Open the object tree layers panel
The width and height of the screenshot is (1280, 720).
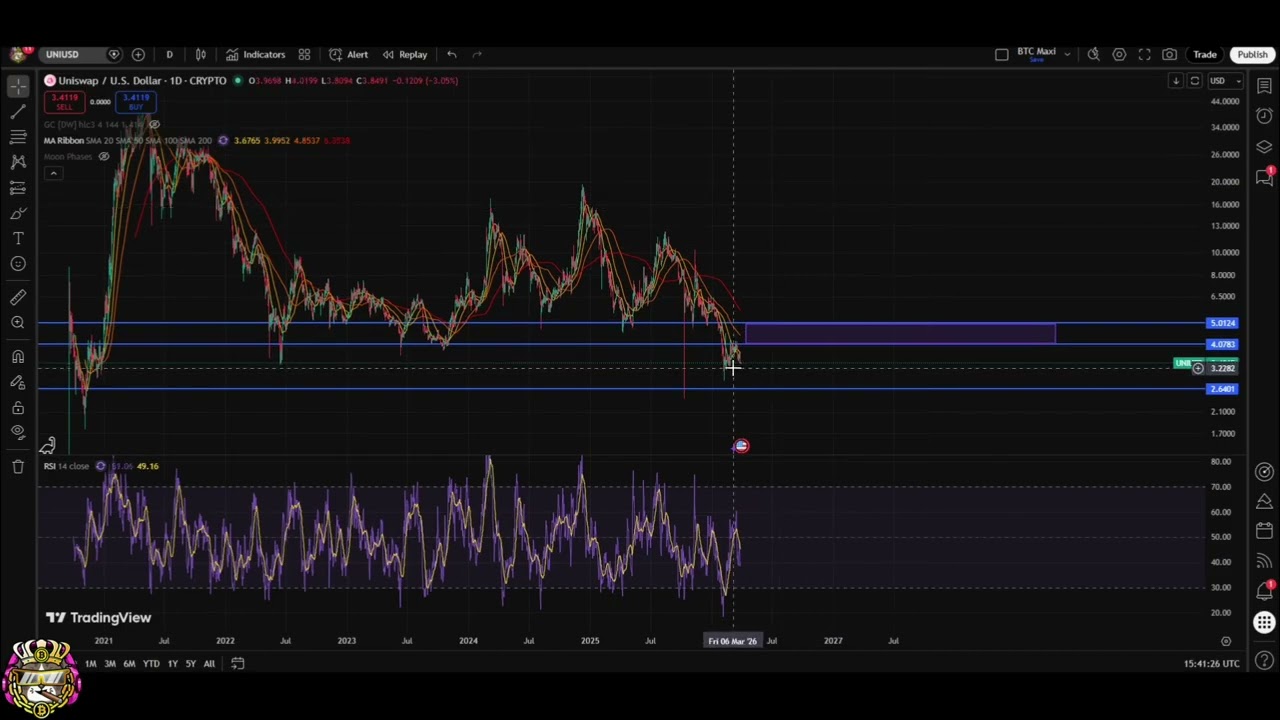pyautogui.click(x=1264, y=147)
